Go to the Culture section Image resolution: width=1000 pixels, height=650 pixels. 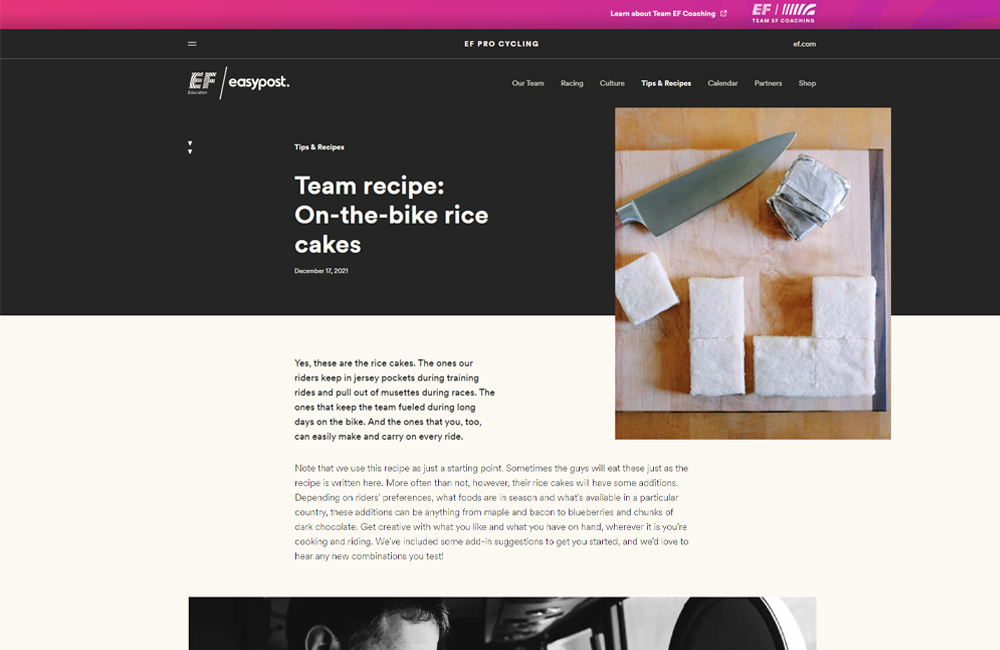pyautogui.click(x=612, y=83)
